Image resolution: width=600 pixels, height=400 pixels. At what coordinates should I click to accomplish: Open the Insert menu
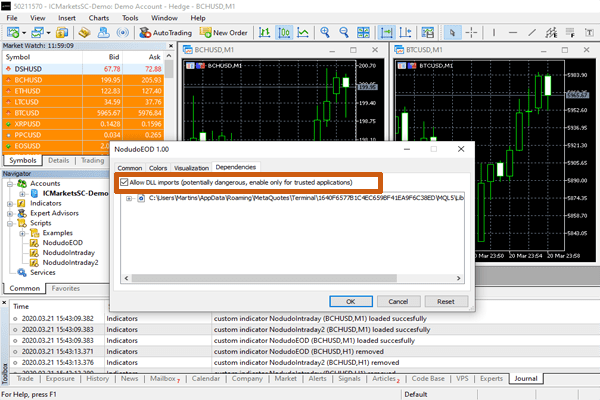(x=67, y=18)
